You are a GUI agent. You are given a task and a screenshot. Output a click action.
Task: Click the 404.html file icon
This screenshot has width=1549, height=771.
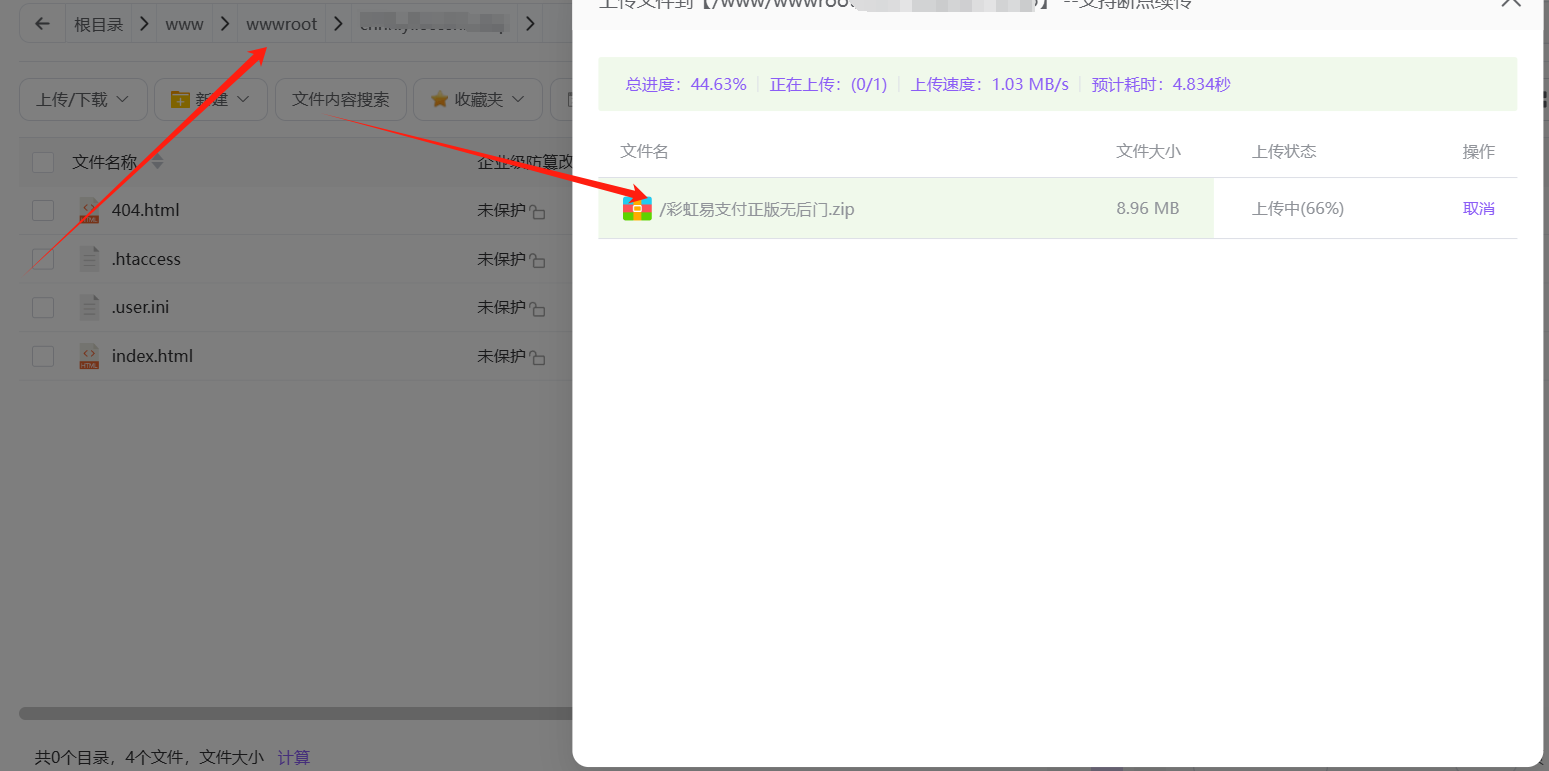[x=89, y=210]
